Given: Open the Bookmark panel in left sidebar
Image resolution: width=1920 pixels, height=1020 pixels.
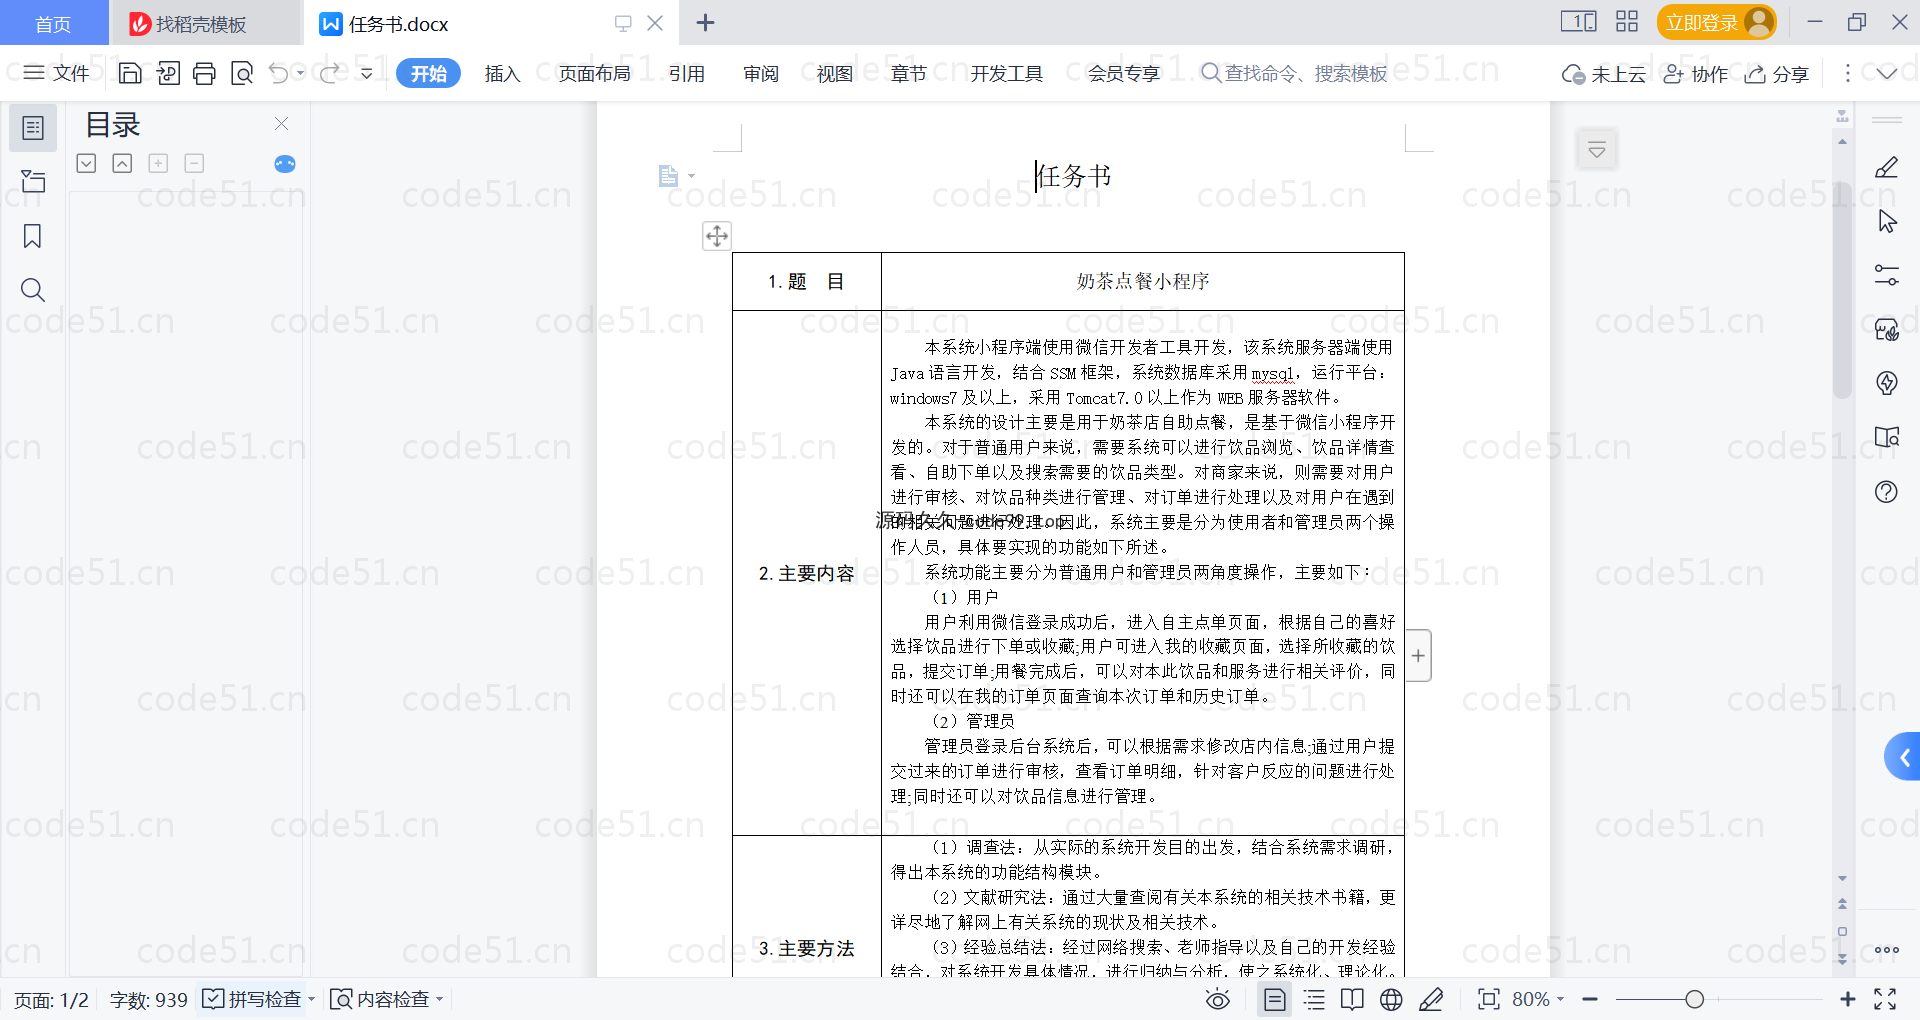Looking at the screenshot, I should point(33,236).
